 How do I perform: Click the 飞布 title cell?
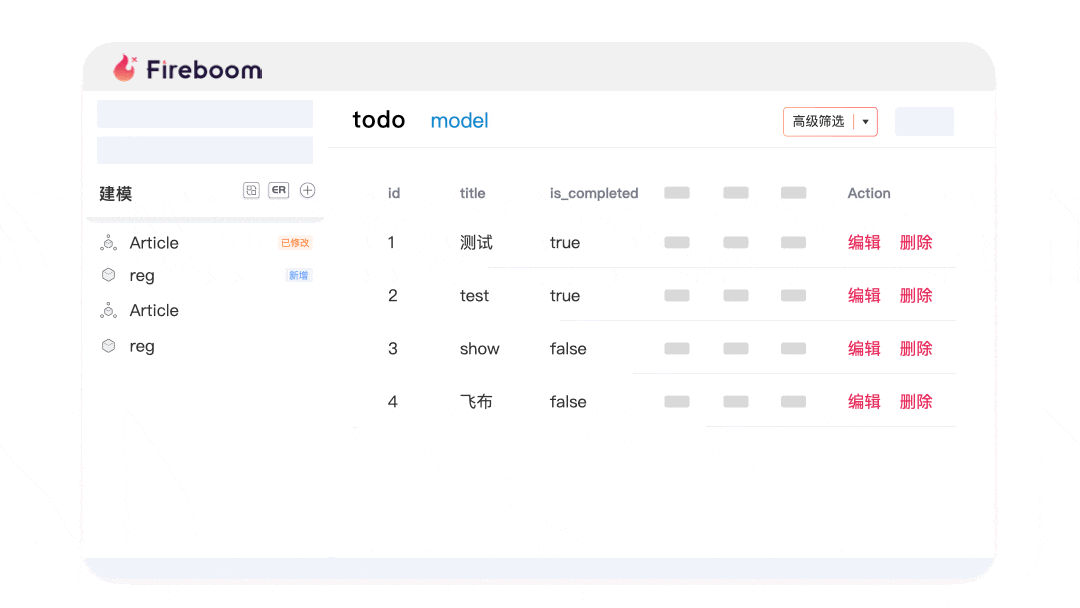point(476,401)
